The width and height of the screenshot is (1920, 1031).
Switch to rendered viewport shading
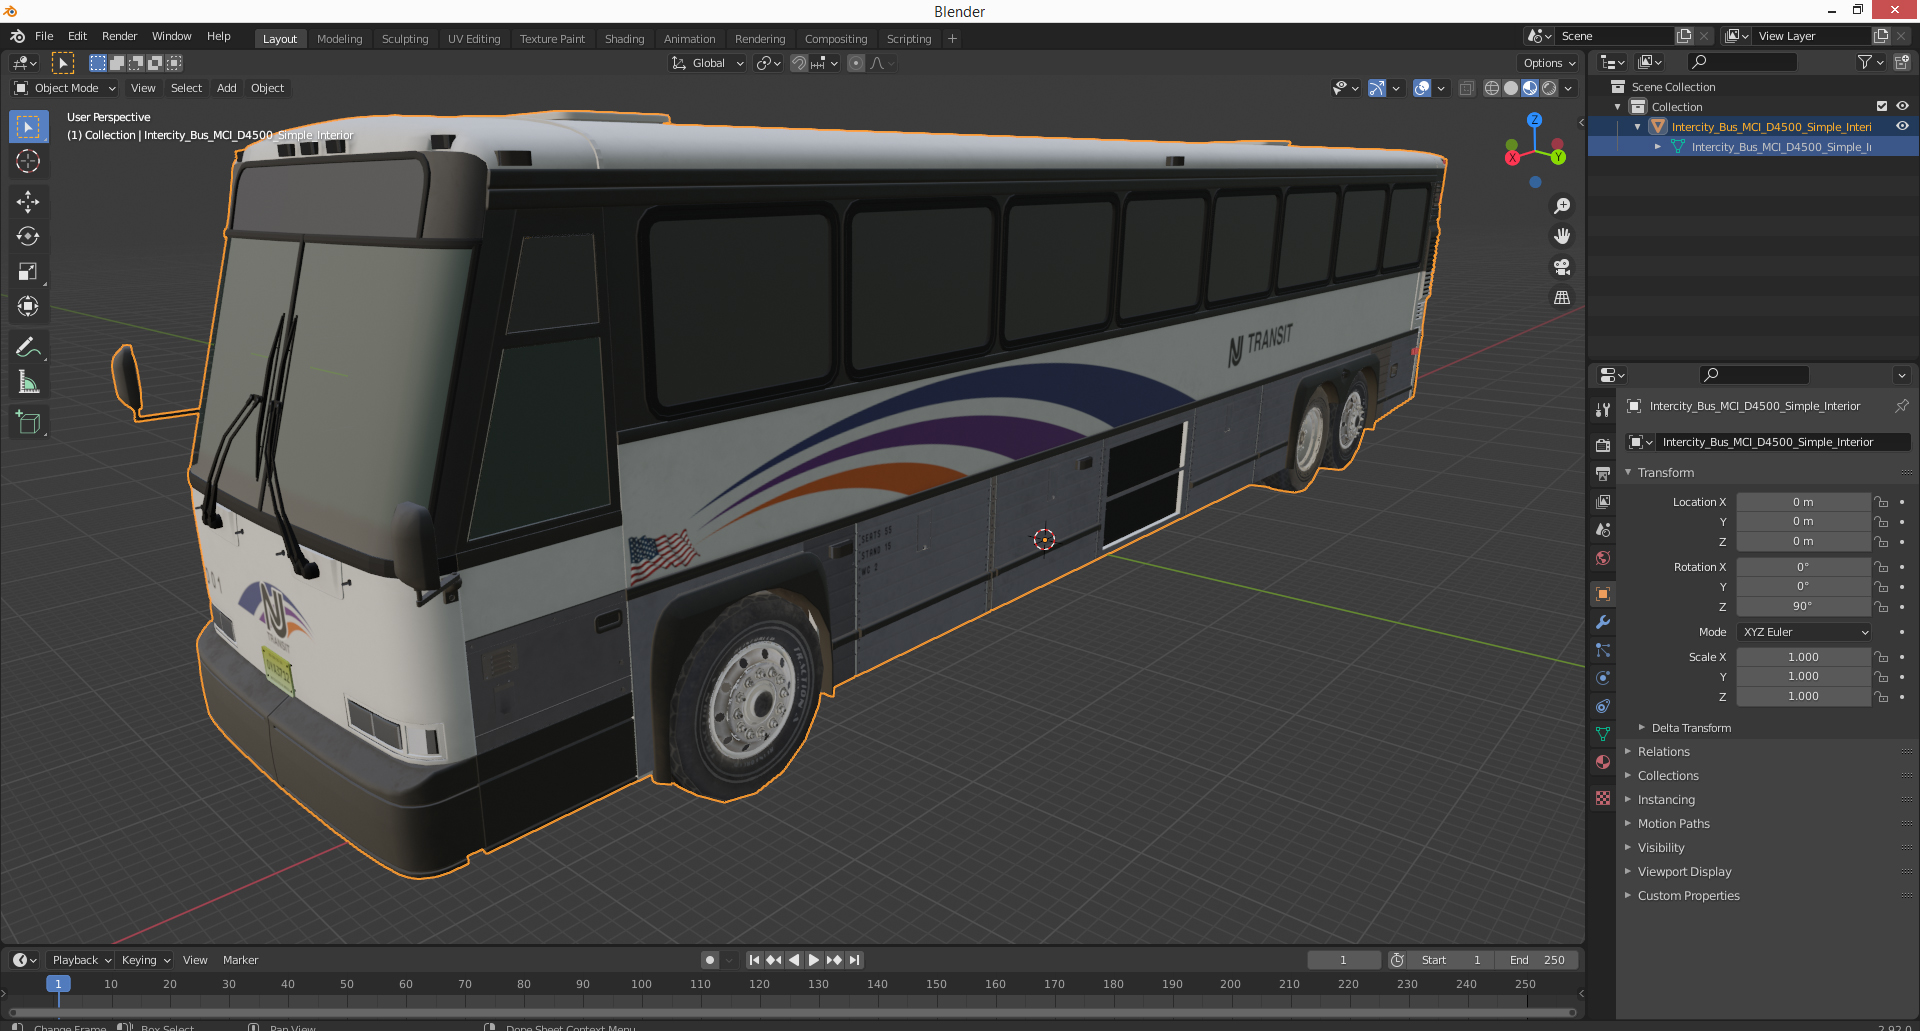(1549, 88)
